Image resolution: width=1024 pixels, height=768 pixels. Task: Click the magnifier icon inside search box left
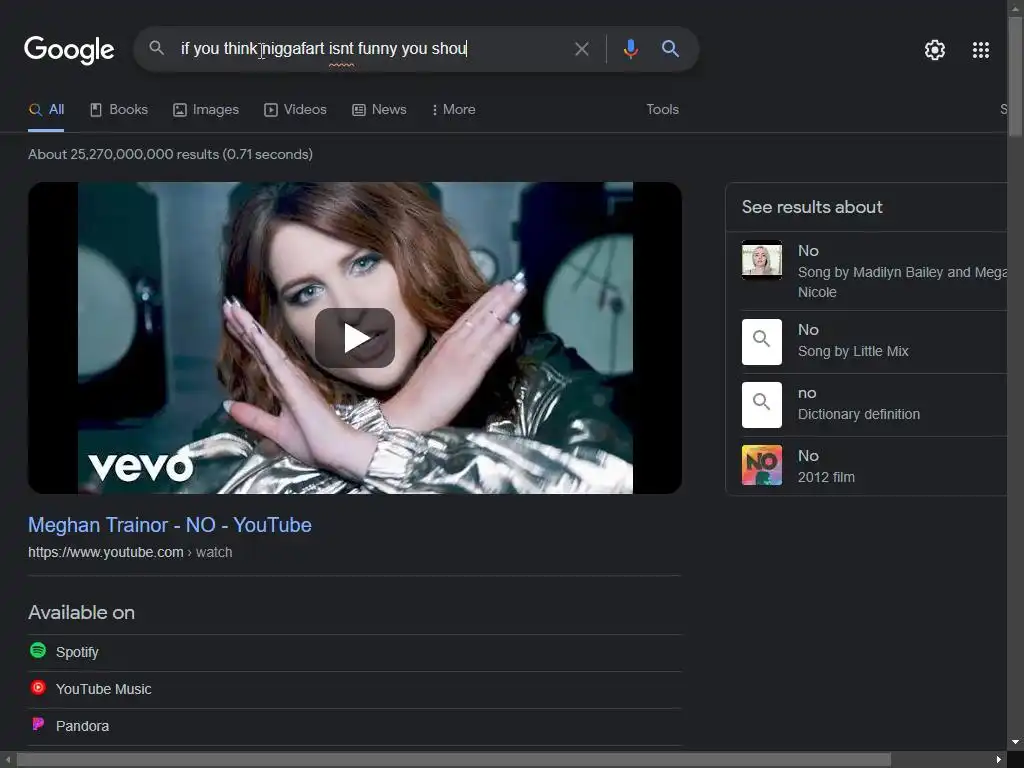[156, 48]
